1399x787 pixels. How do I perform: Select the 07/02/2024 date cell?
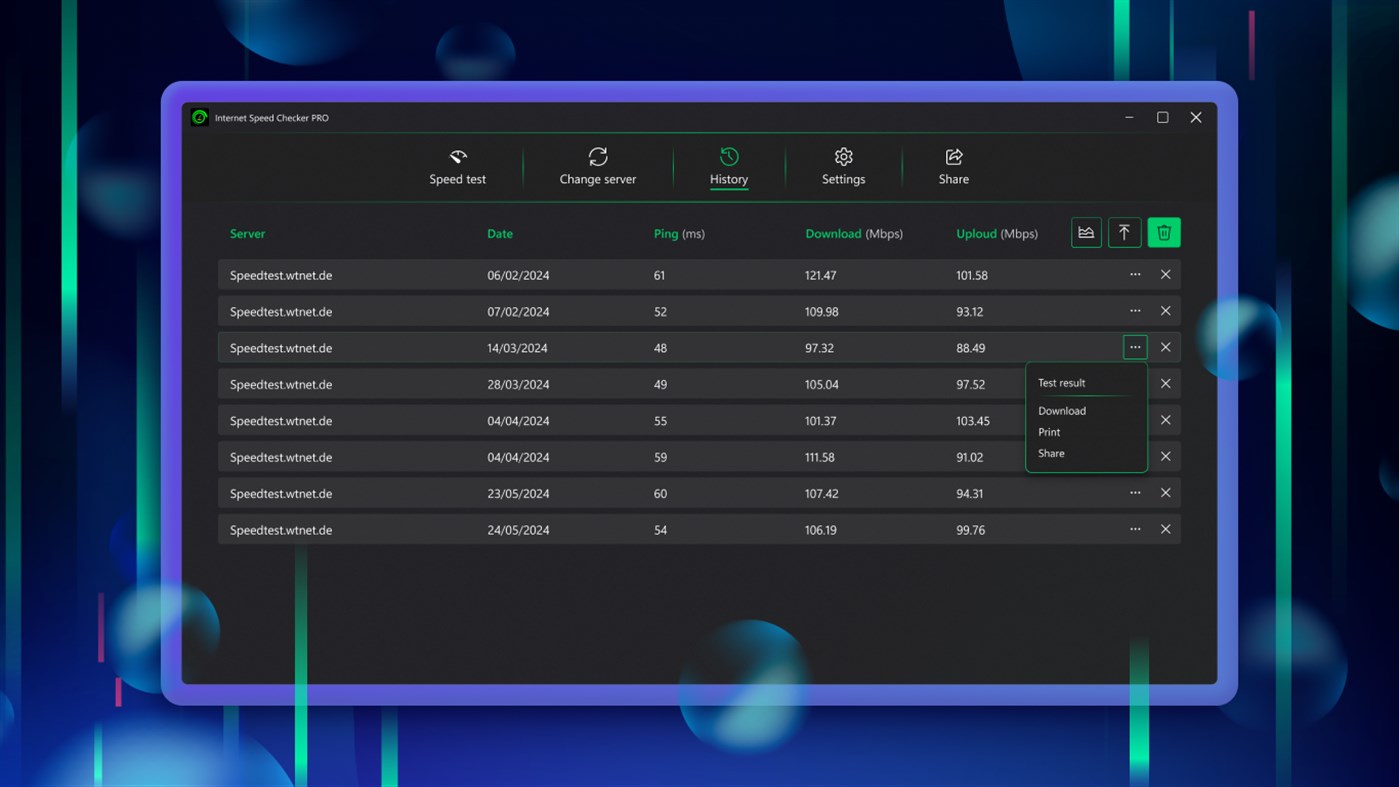coord(518,312)
